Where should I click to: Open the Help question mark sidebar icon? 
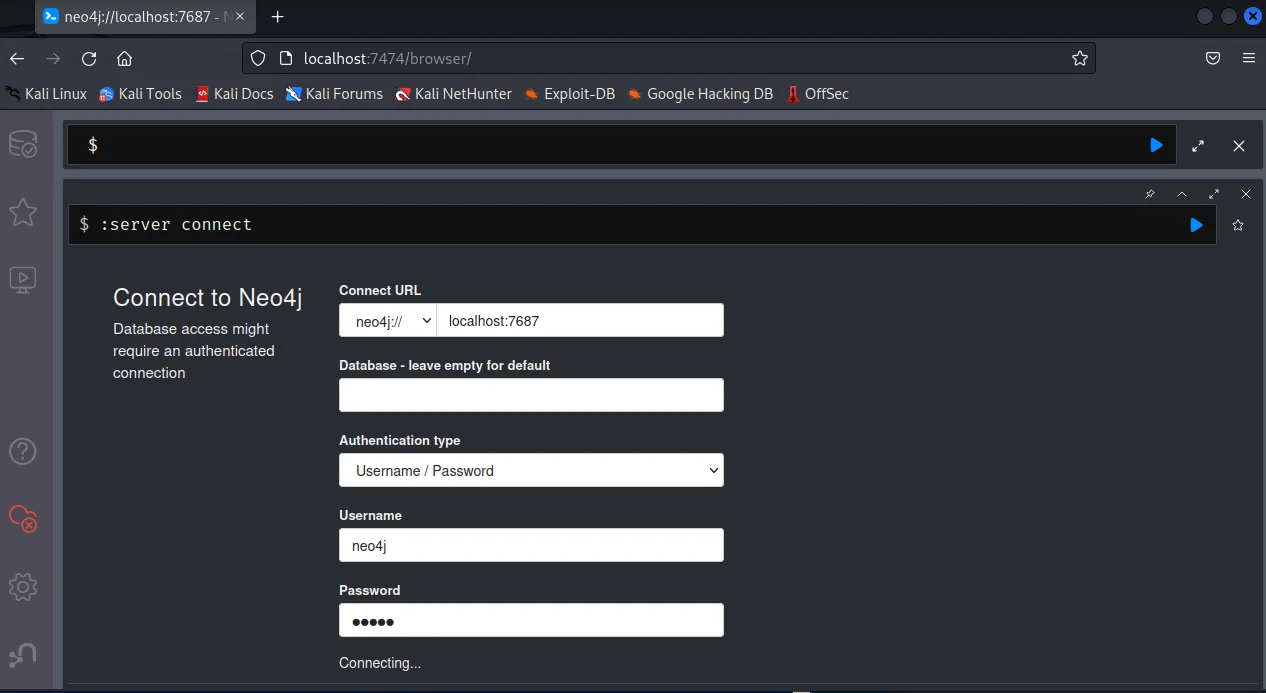click(x=23, y=451)
